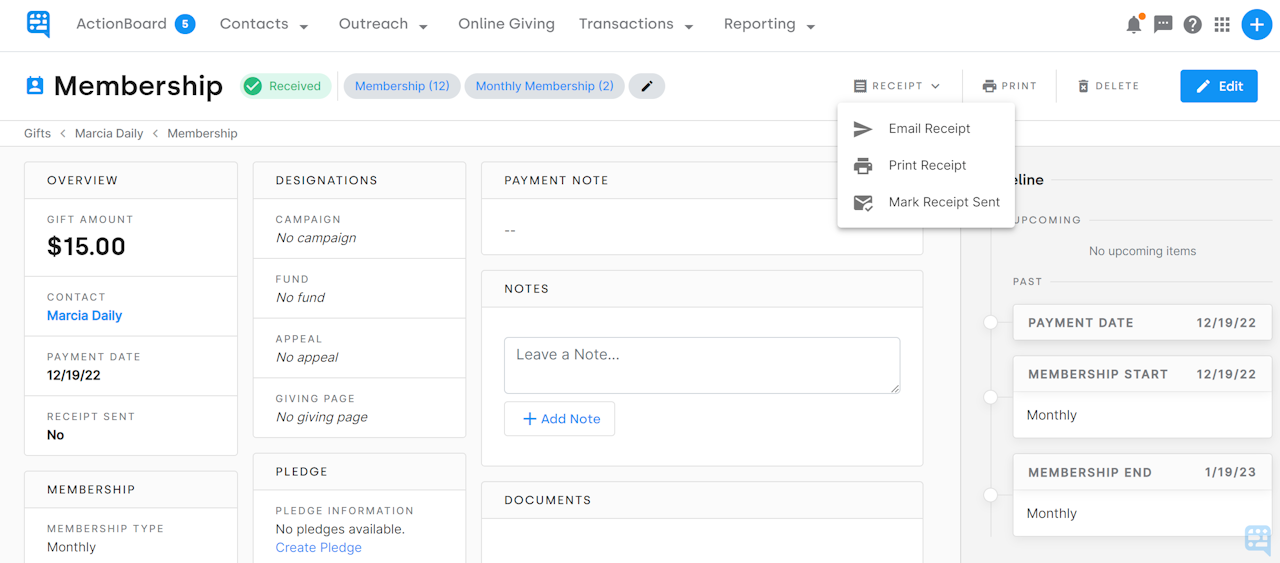
Task: Click the payment date 12/19/22 in Overview
Action: 74,375
